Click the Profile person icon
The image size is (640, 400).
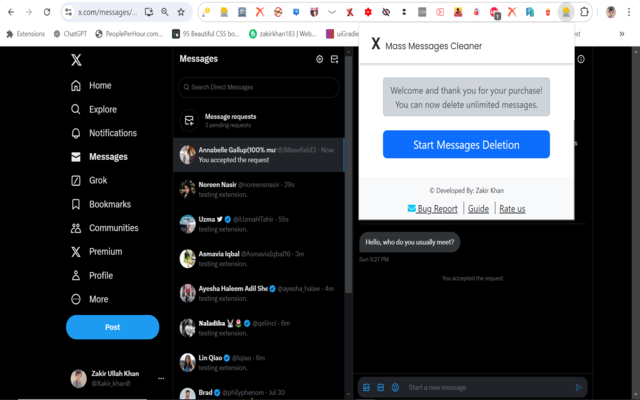(x=76, y=276)
